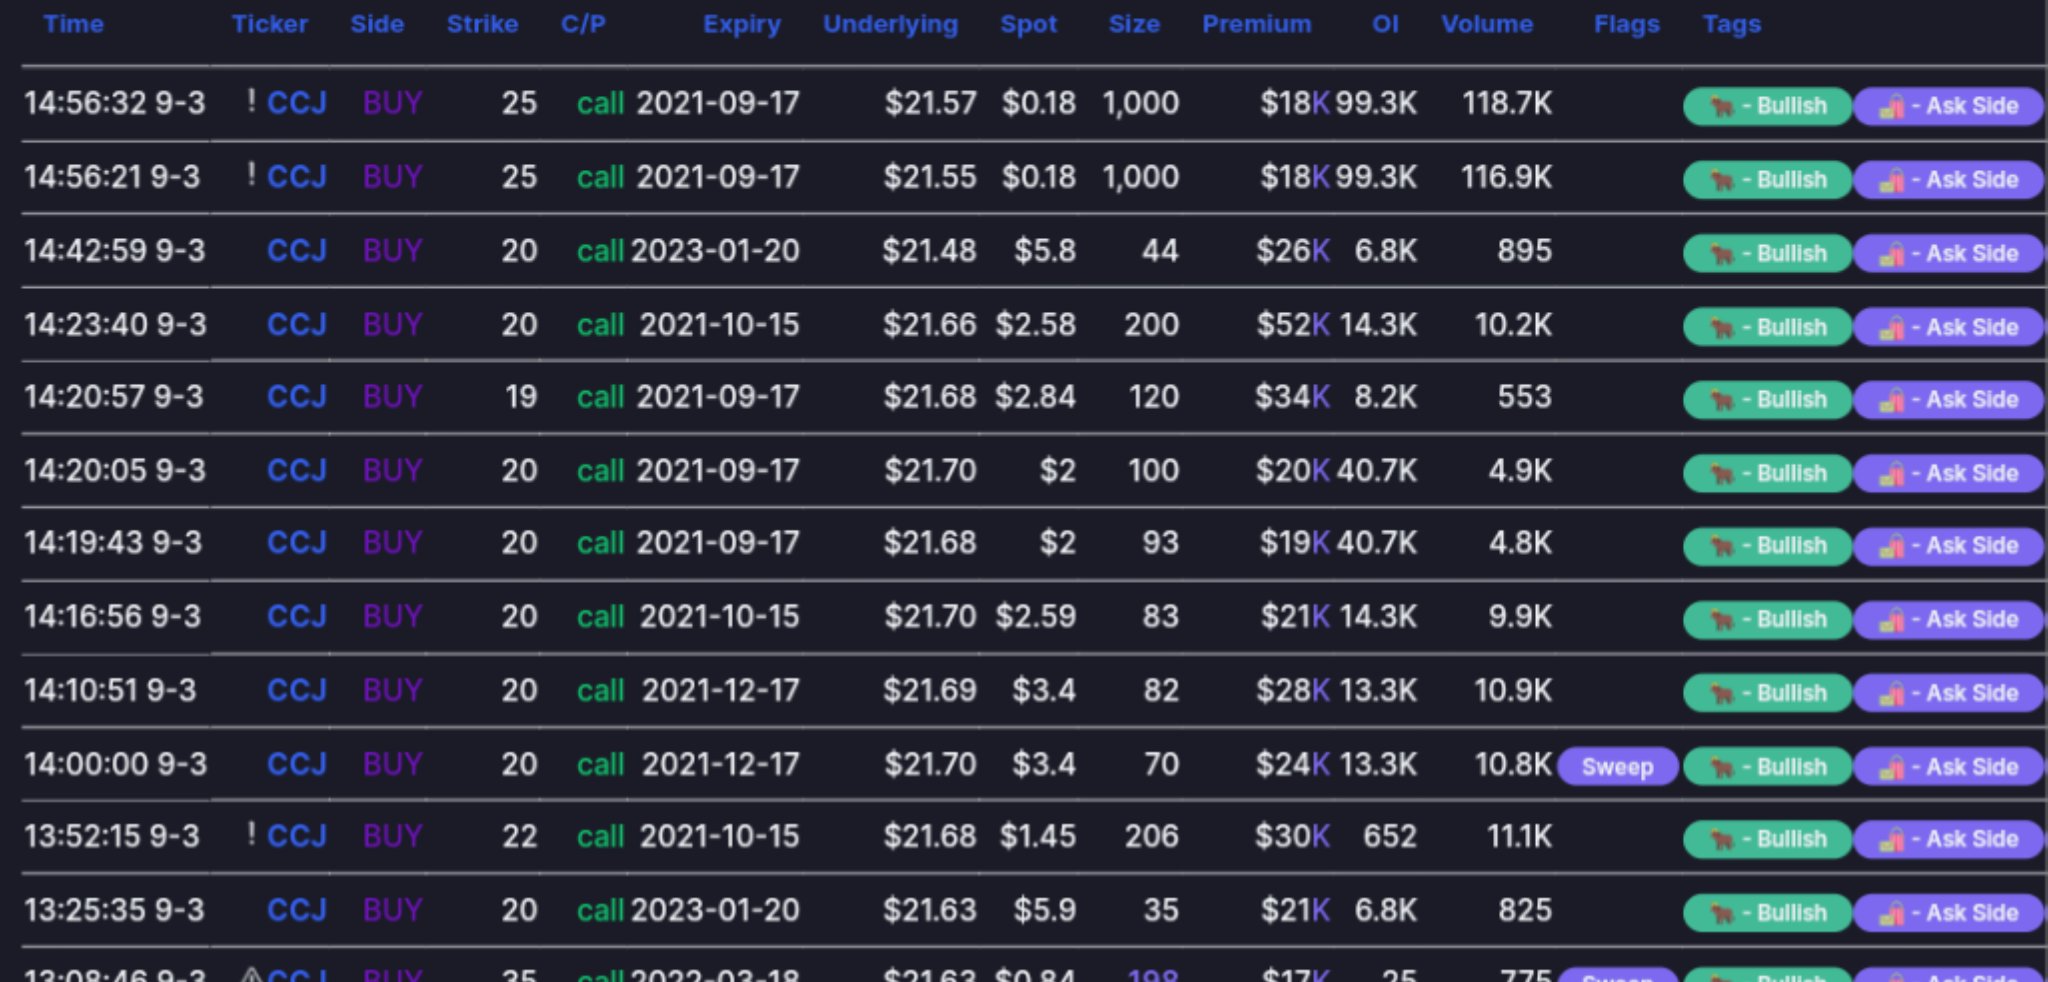Sort by the Time column header

click(73, 24)
